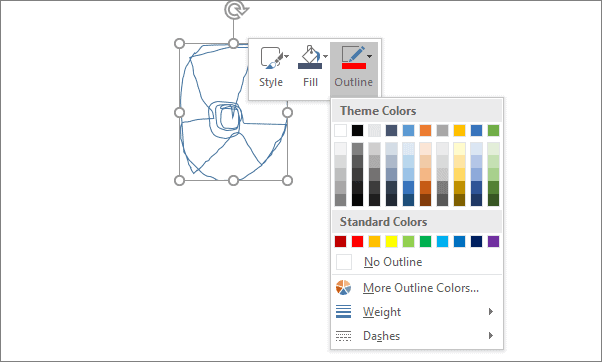602x362 pixels.
Task: Open the shape Style gallery icon
Action: [271, 58]
